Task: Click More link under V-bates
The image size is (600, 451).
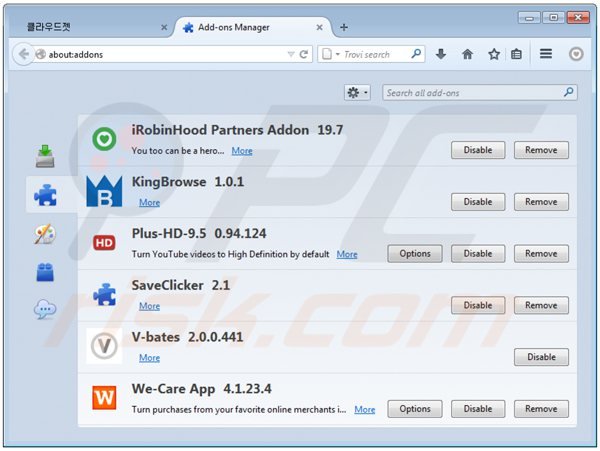Action: (x=149, y=358)
